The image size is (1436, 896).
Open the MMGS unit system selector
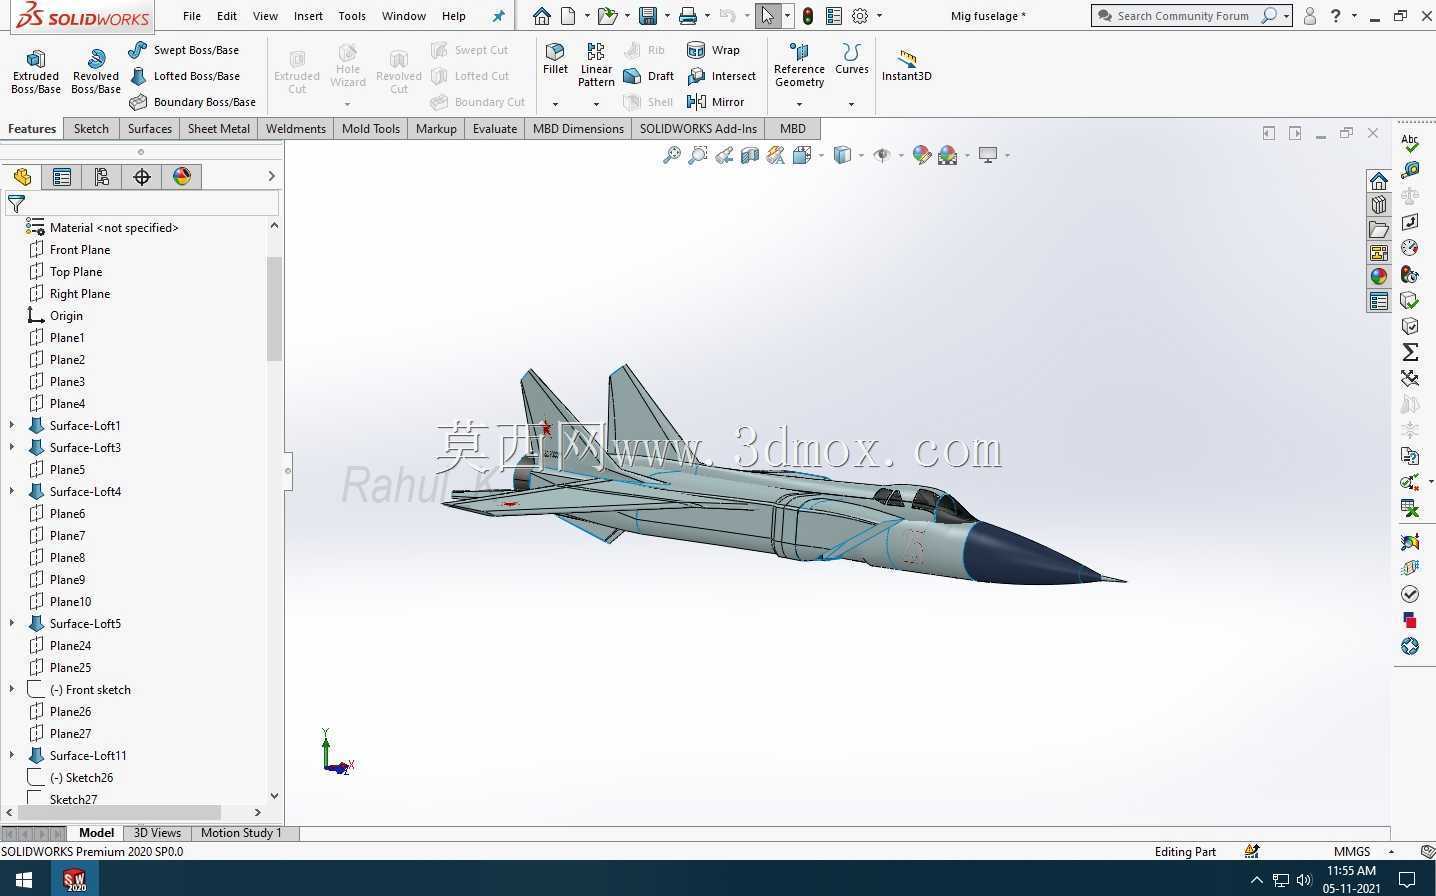click(x=1361, y=852)
